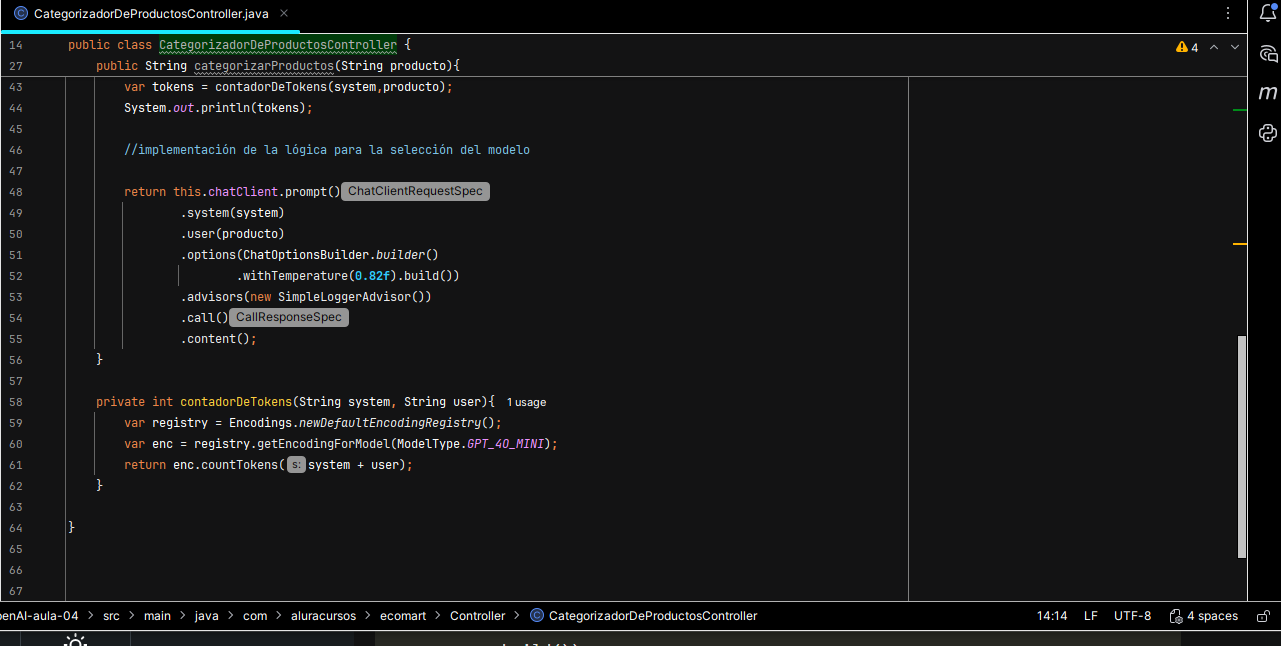This screenshot has width=1281, height=646.
Task: Click the yellow warning indicator showing 4 problems
Action: 1187,47
